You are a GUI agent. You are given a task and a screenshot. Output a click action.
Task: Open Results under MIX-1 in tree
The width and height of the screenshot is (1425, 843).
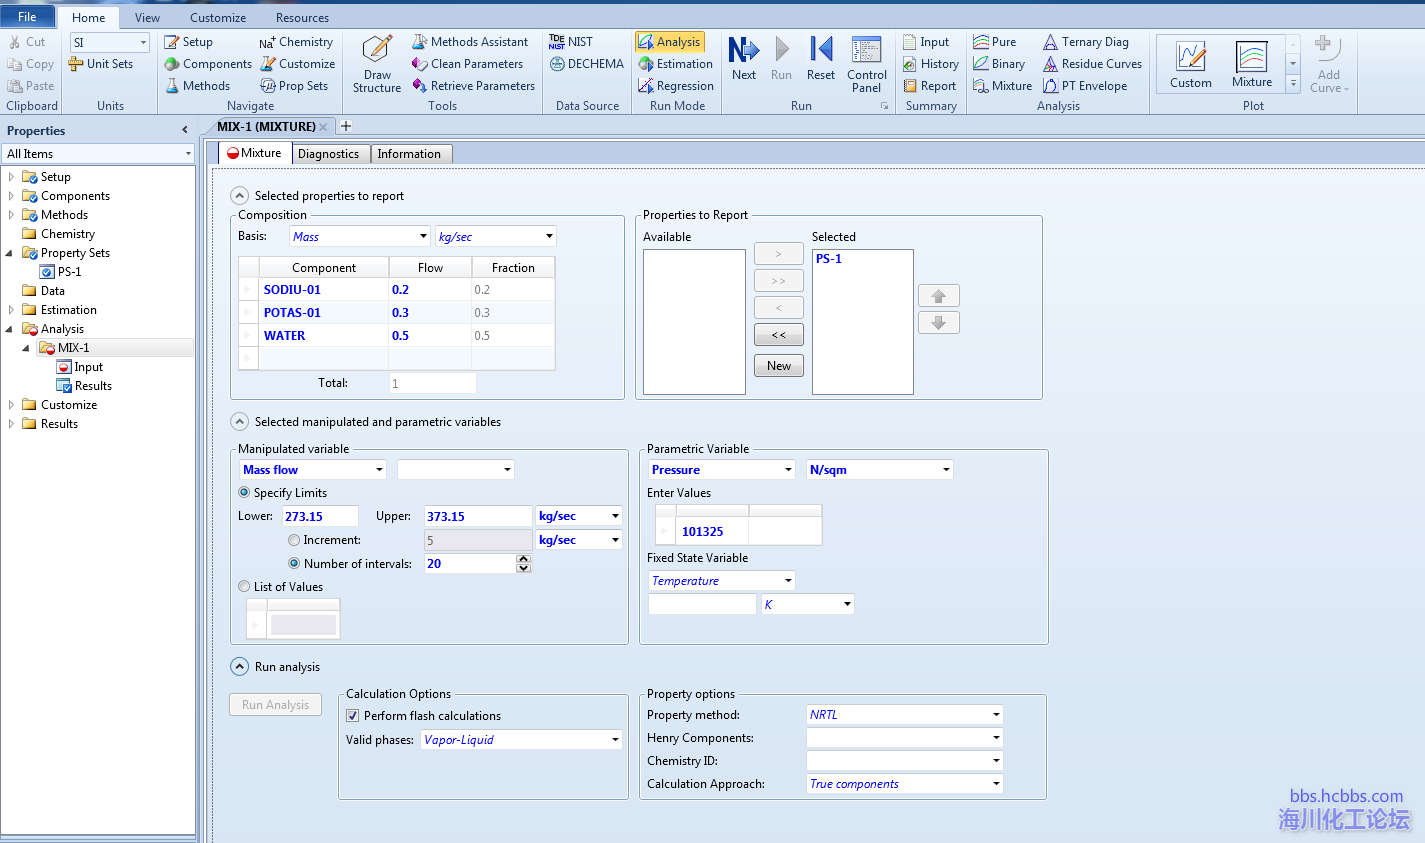pyautogui.click(x=93, y=386)
